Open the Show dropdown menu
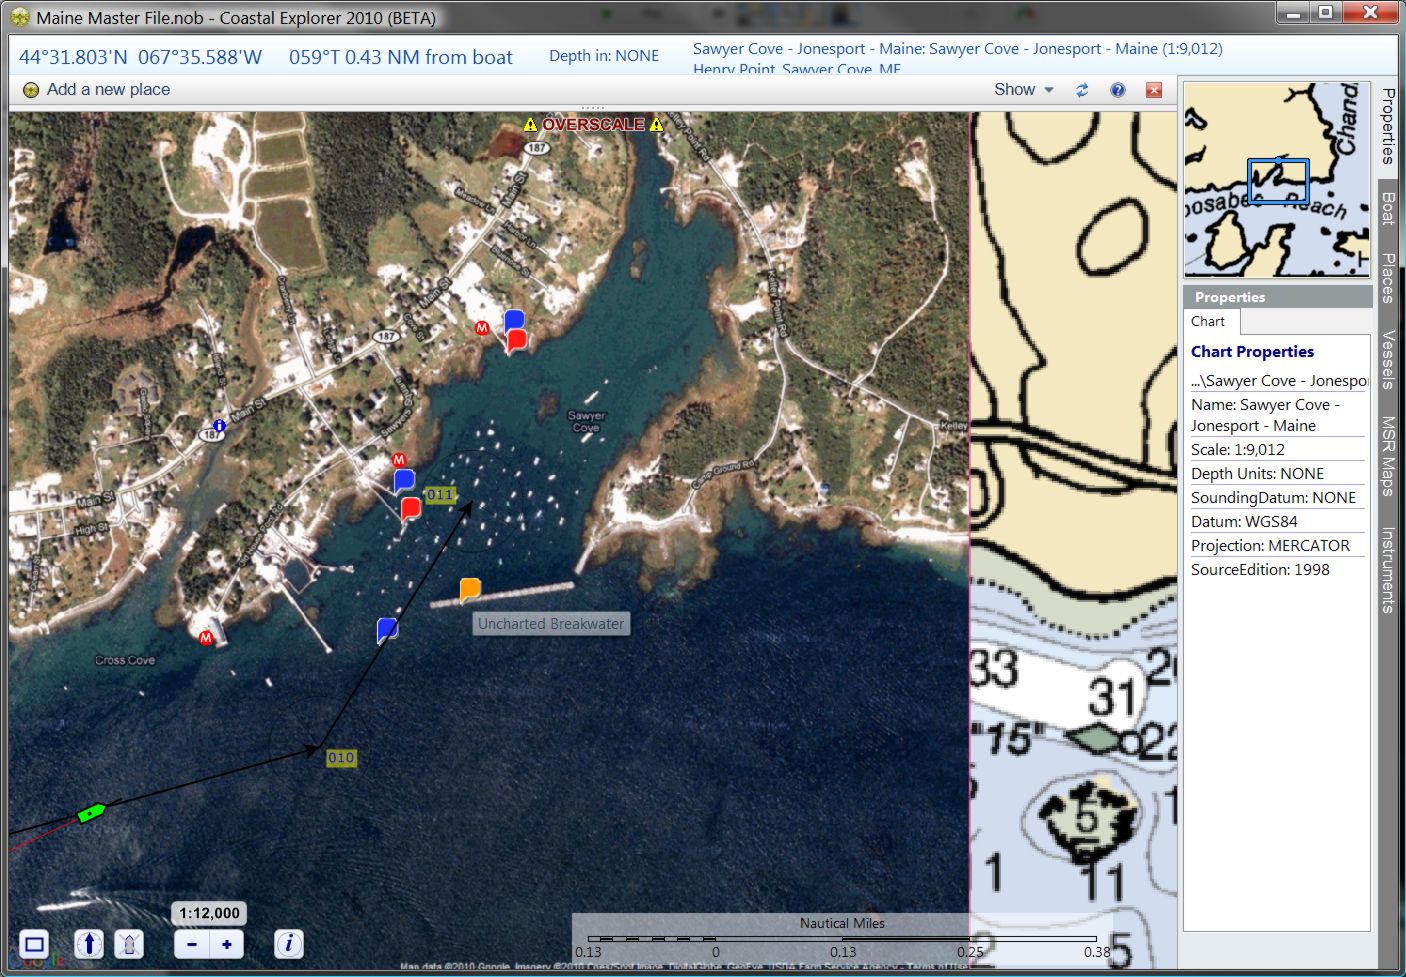The height and width of the screenshot is (977, 1406). click(x=1024, y=90)
